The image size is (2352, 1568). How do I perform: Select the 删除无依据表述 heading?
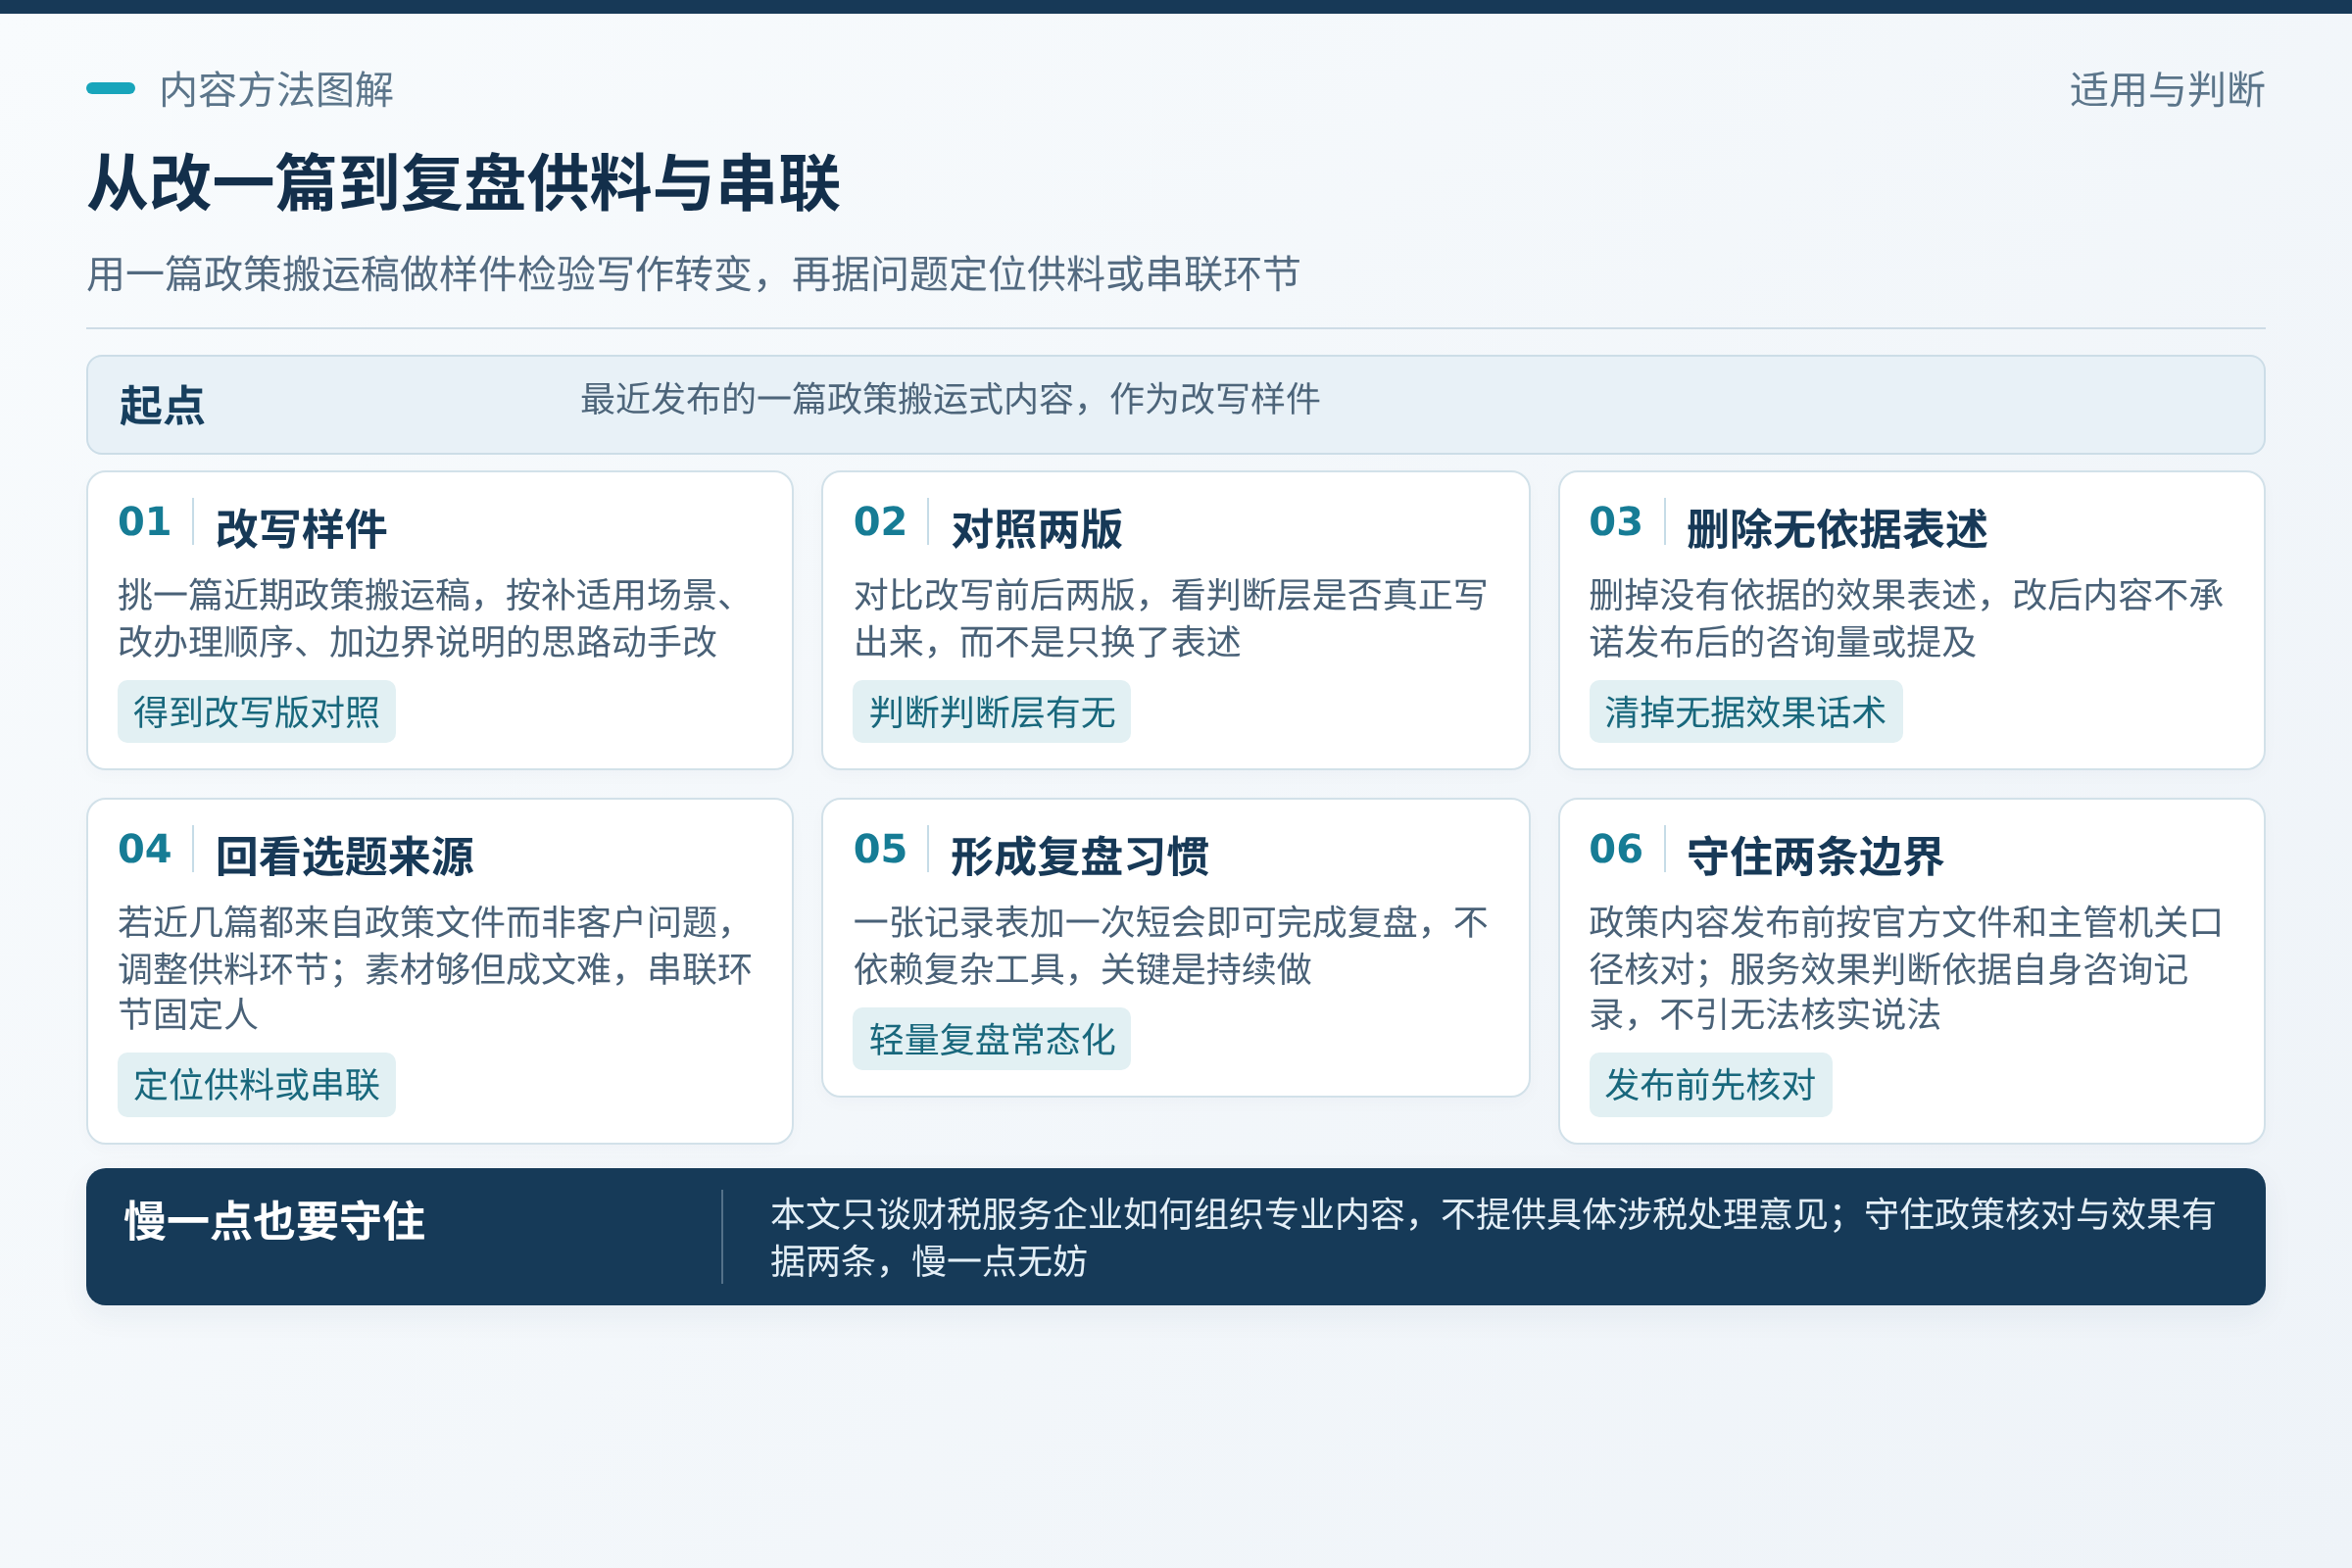1837,529
